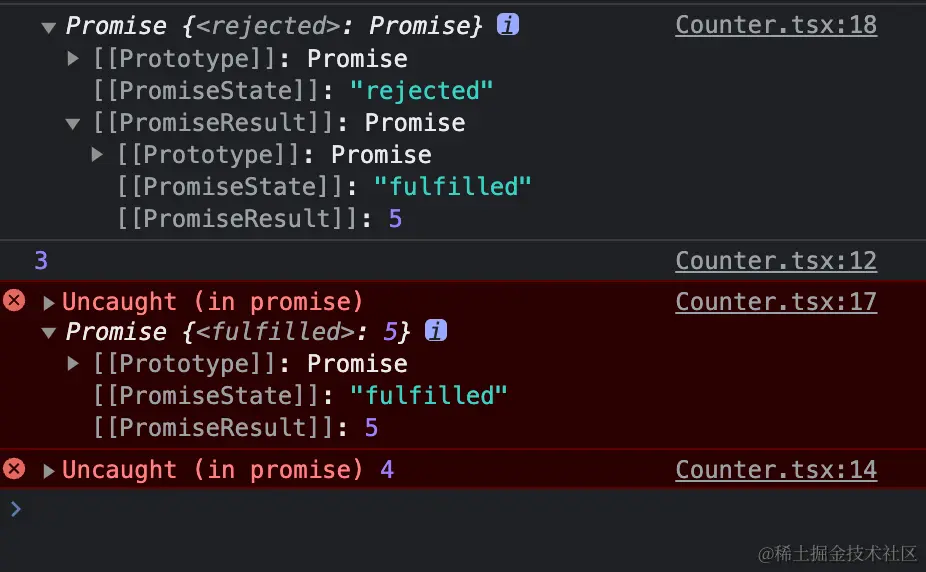Click the nested "fulfilled" PromiseState value
The image size is (926, 572).
(453, 187)
